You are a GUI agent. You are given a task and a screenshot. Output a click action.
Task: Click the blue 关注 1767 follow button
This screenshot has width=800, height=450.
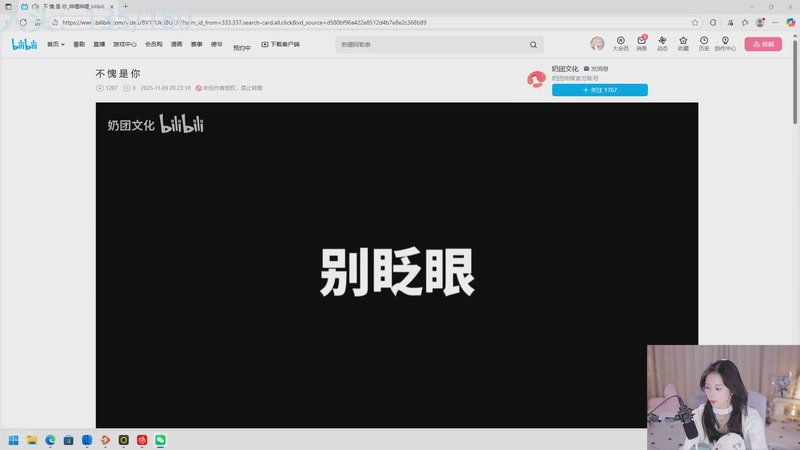click(600, 90)
